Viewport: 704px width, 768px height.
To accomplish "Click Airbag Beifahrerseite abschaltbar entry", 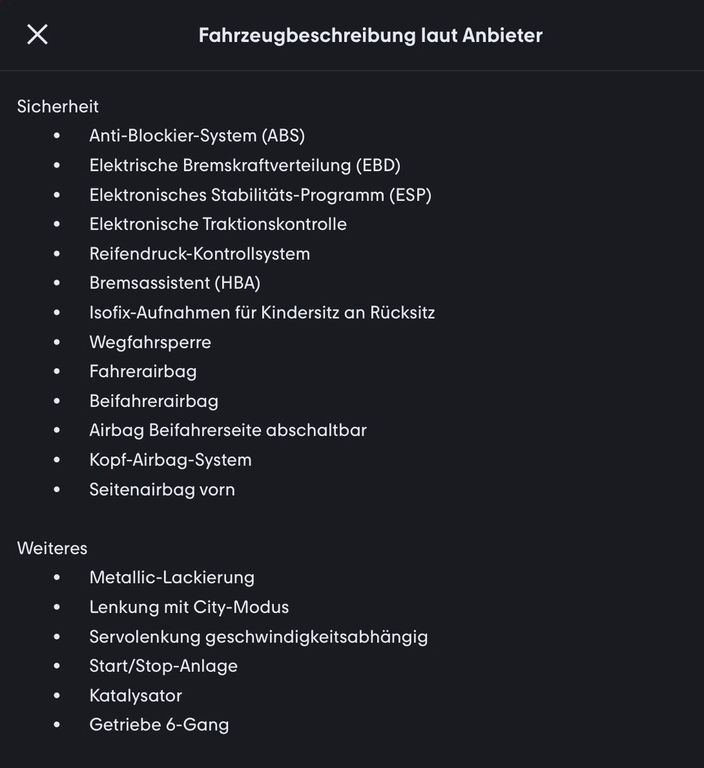I will click(x=228, y=430).
